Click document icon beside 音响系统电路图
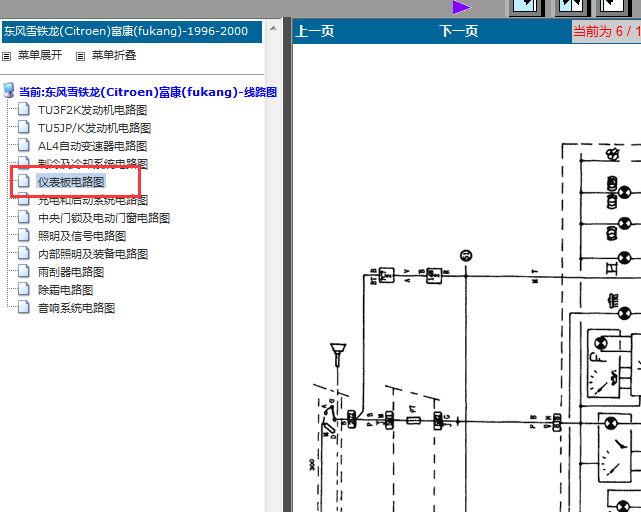Viewport: 641px width, 512px height. pyautogui.click(x=24, y=307)
